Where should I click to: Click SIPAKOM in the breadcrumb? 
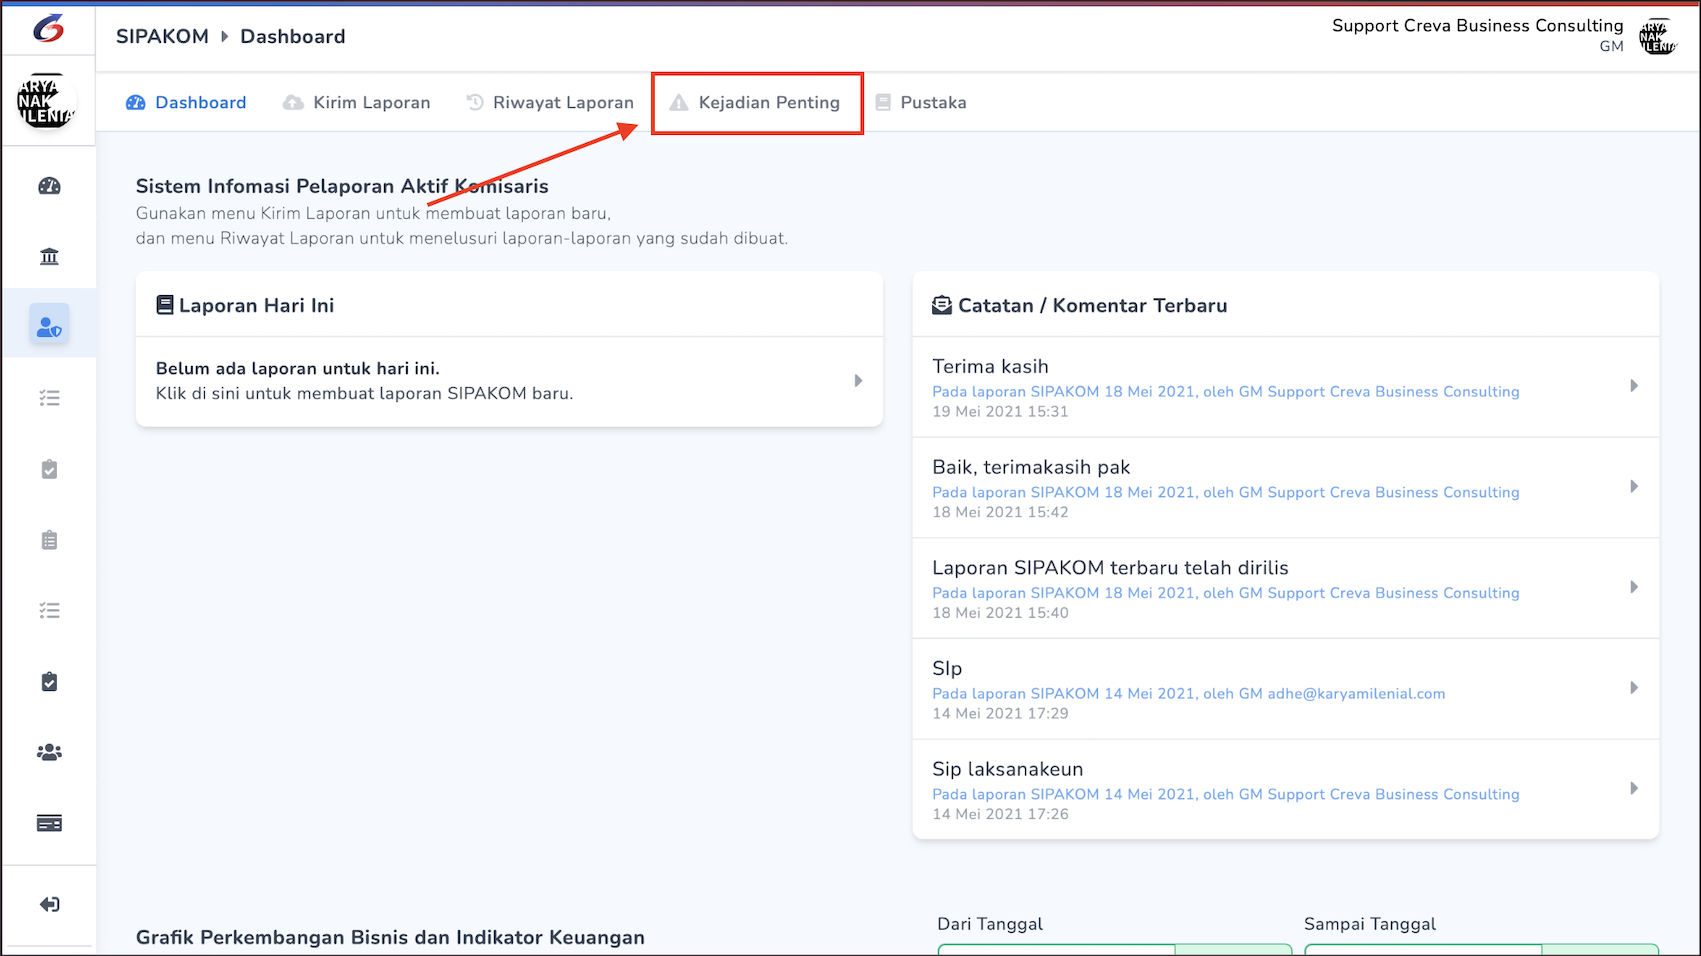tap(163, 37)
